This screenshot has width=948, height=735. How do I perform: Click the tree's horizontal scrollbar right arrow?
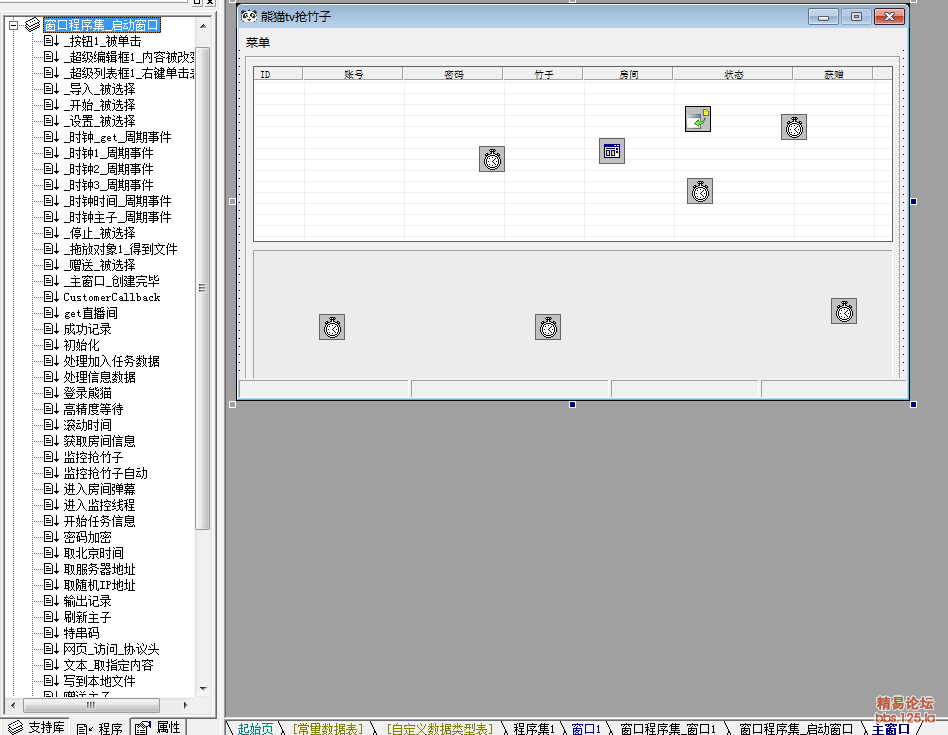click(186, 705)
